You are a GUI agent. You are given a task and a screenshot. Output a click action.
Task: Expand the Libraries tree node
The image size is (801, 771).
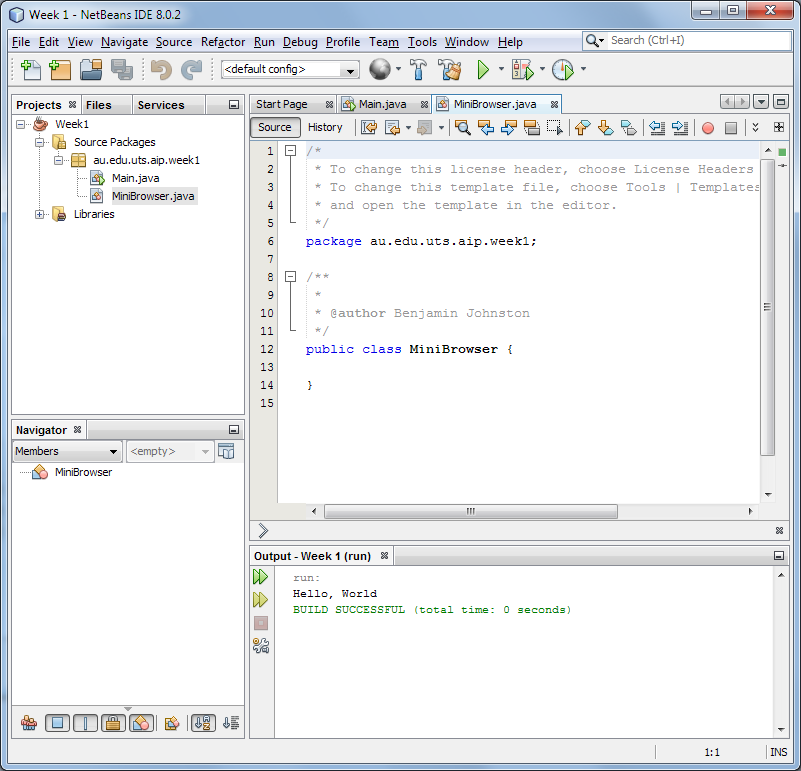[x=40, y=213]
